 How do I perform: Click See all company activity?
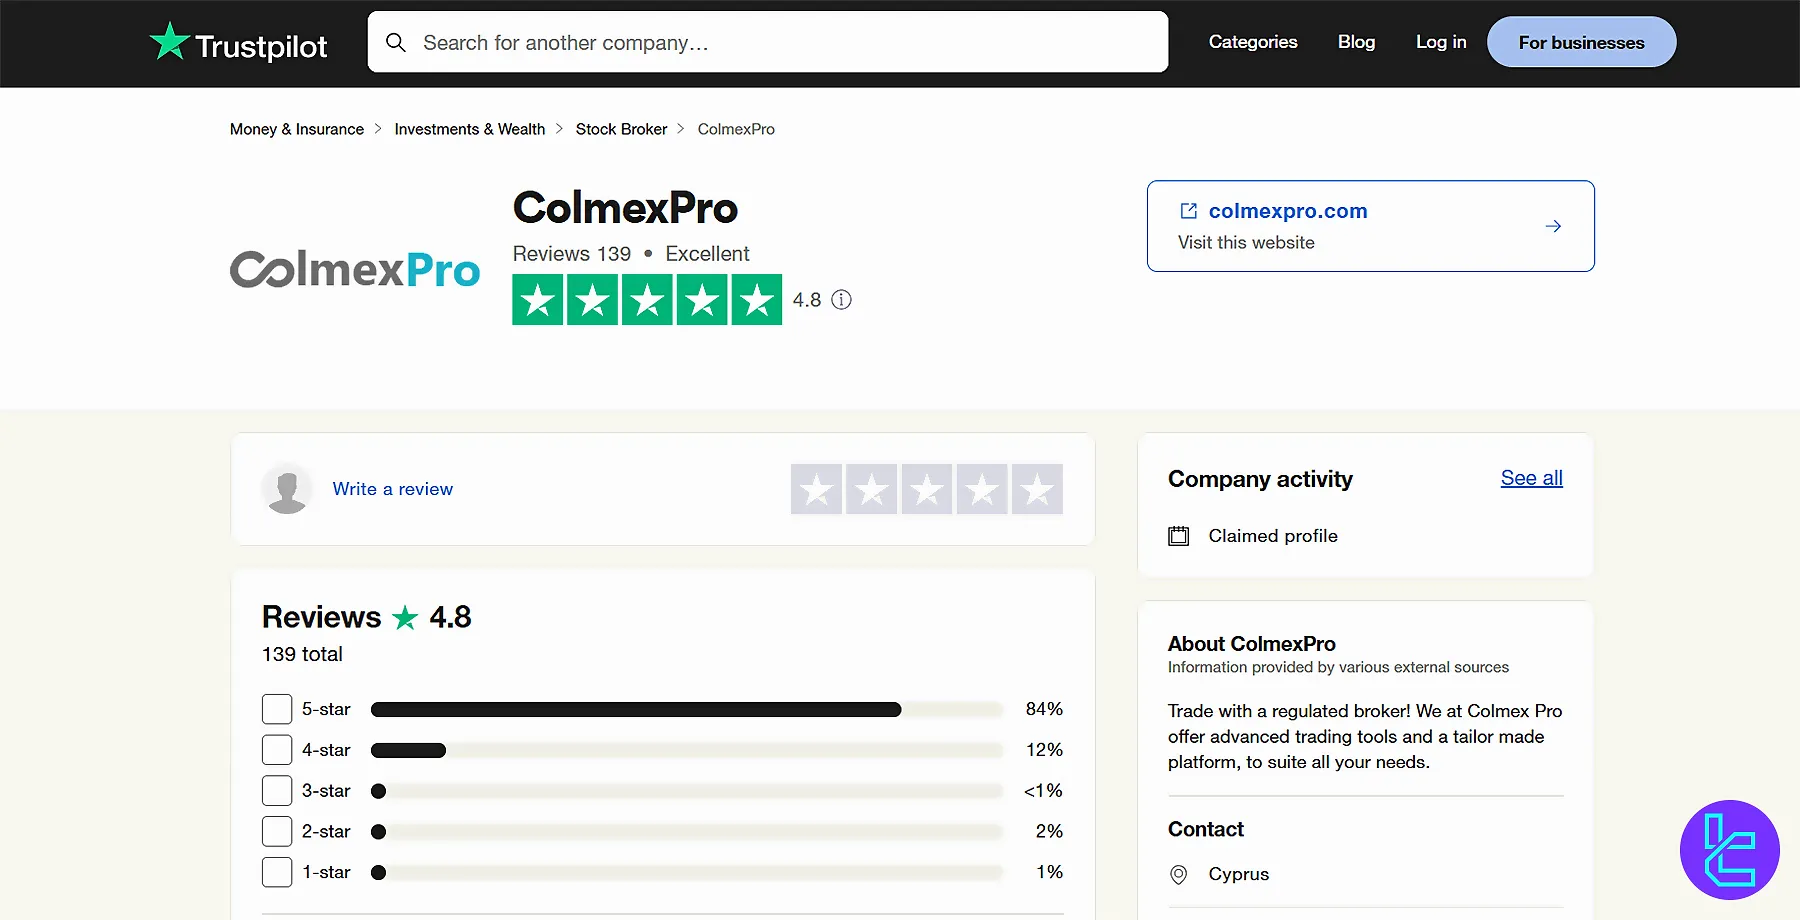(1531, 478)
